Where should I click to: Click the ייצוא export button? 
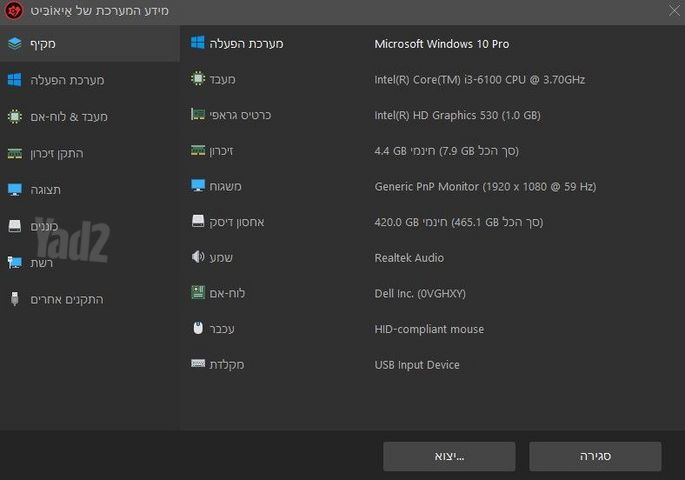click(x=449, y=456)
